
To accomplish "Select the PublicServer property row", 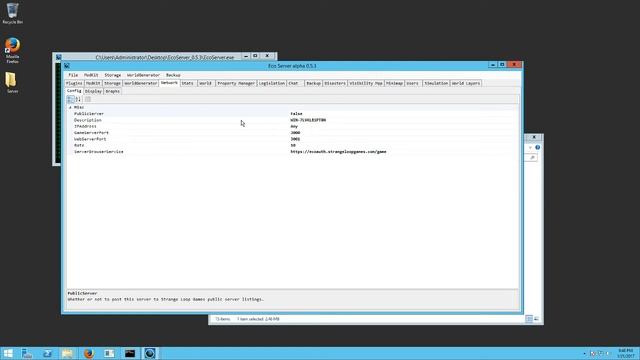I will pos(293,113).
